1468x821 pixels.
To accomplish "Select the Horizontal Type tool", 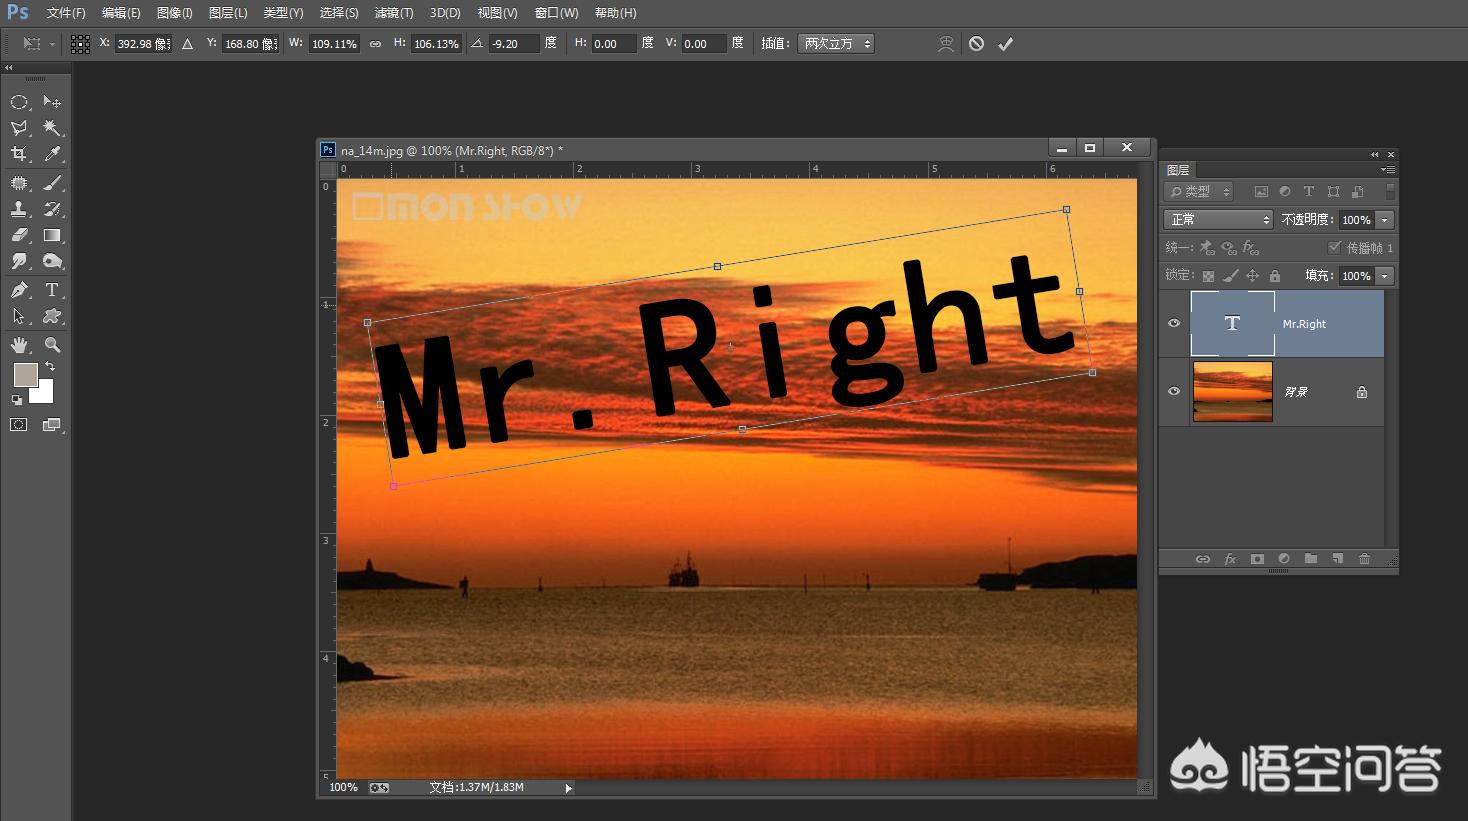I will pyautogui.click(x=52, y=290).
